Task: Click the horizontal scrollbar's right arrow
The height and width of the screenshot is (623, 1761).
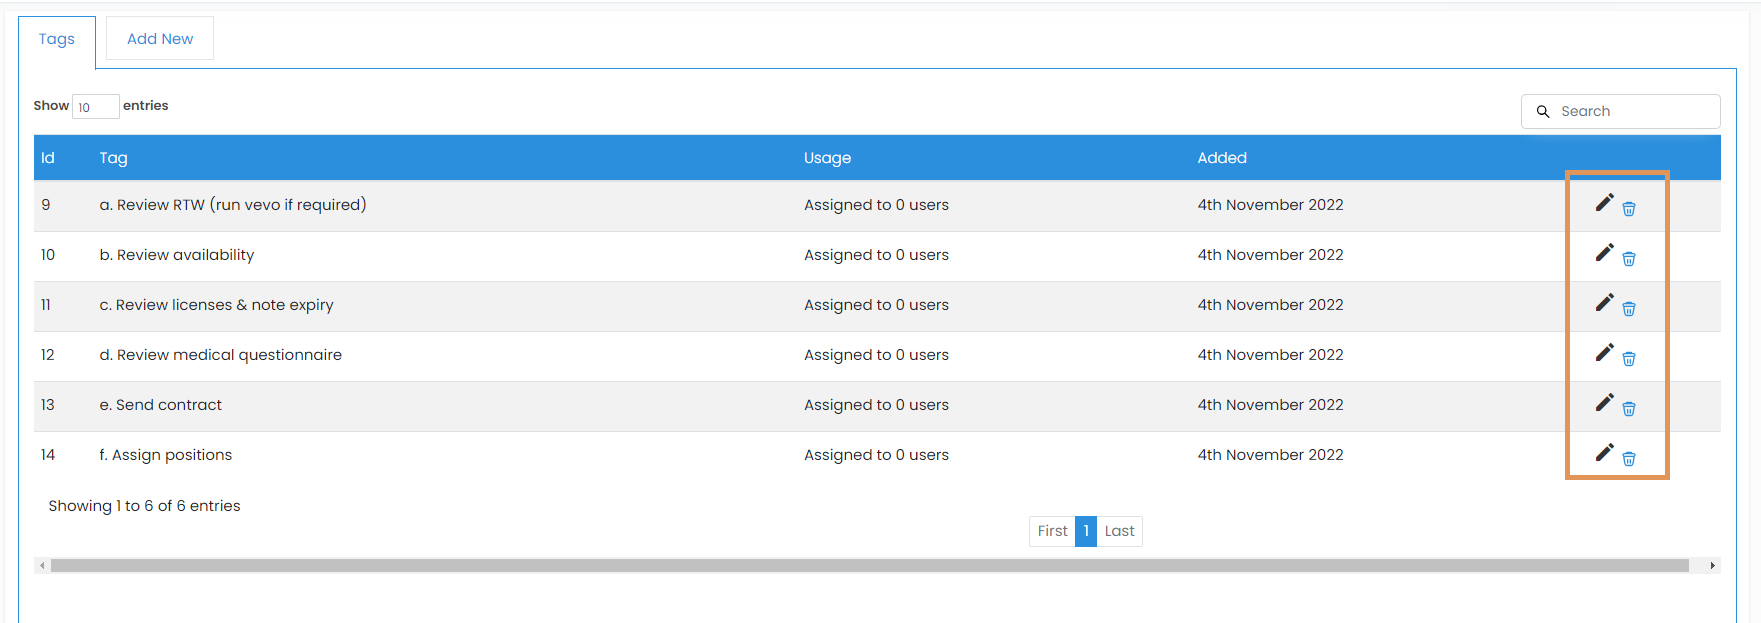Action: (1712, 566)
